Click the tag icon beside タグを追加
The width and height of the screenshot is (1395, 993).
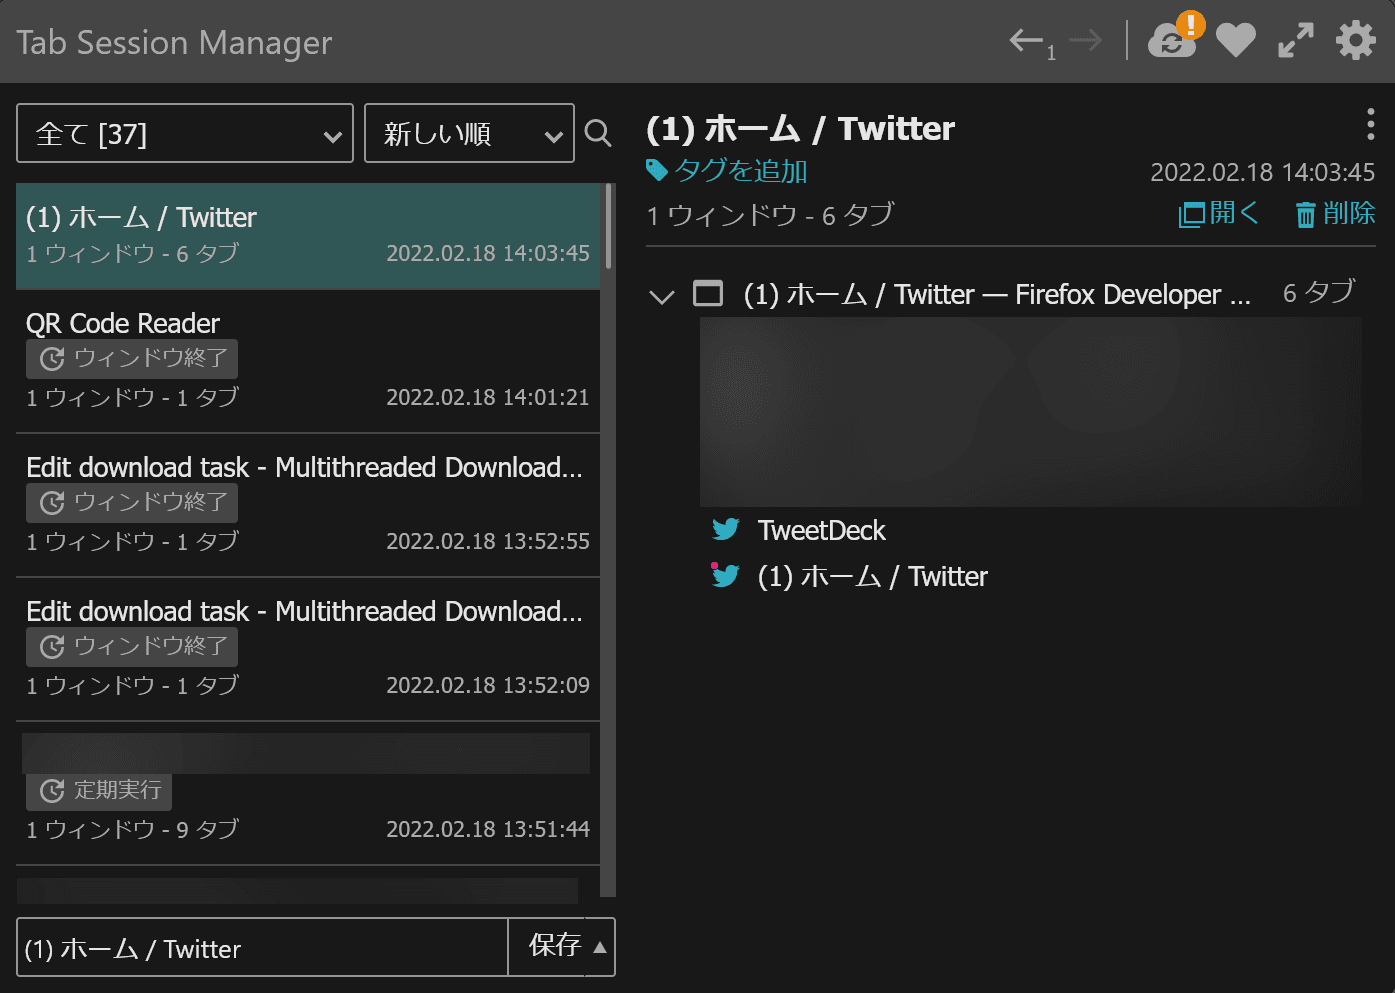coord(657,170)
